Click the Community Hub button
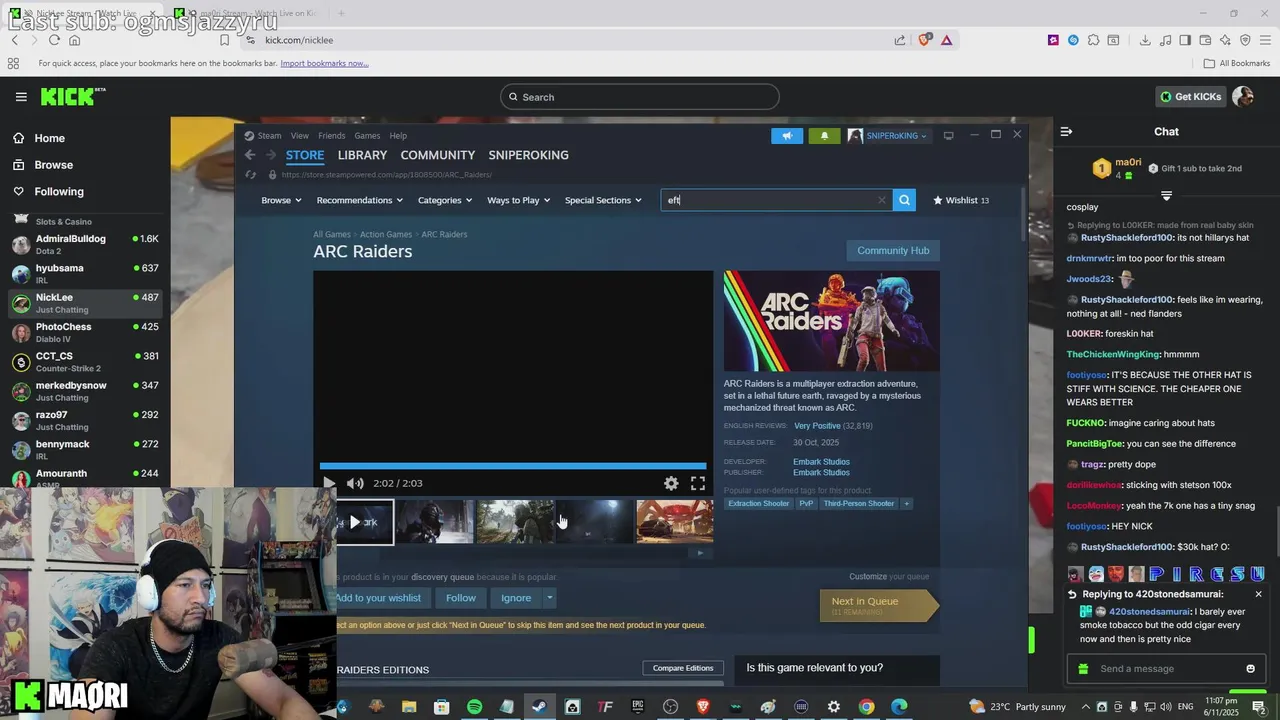Image resolution: width=1280 pixels, height=720 pixels. 893,251
